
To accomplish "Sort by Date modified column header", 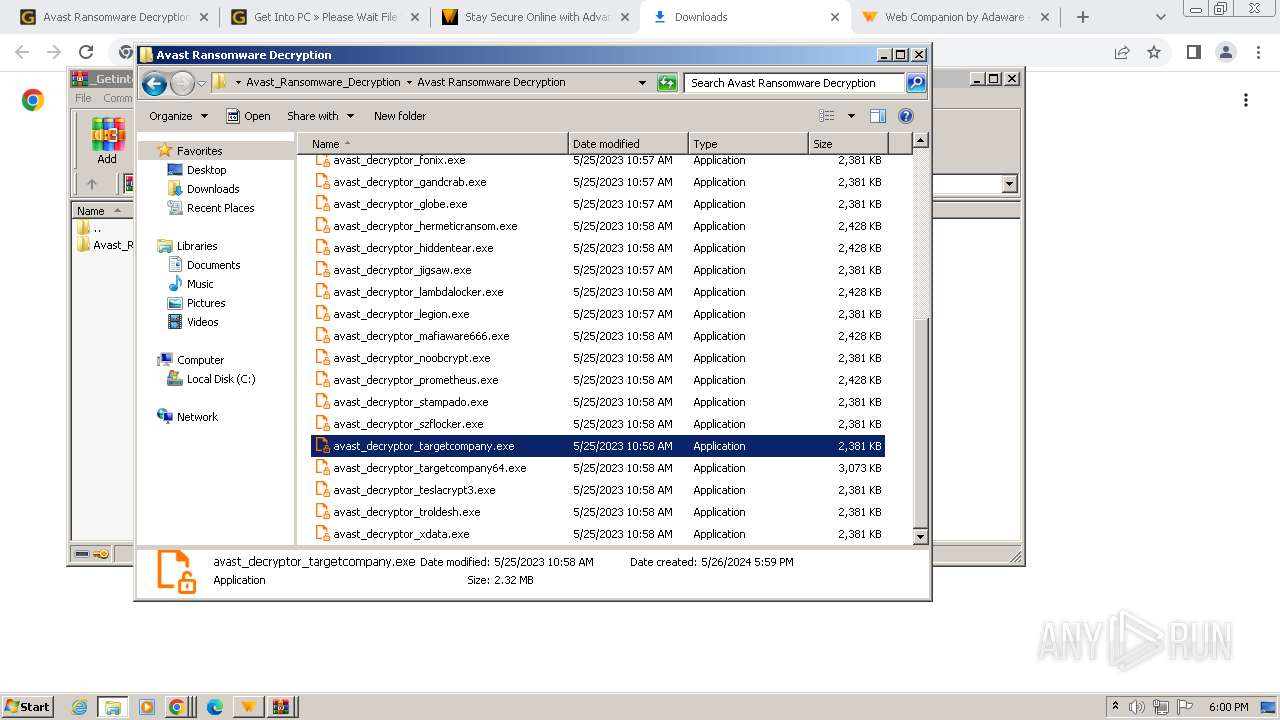I will [x=628, y=144].
